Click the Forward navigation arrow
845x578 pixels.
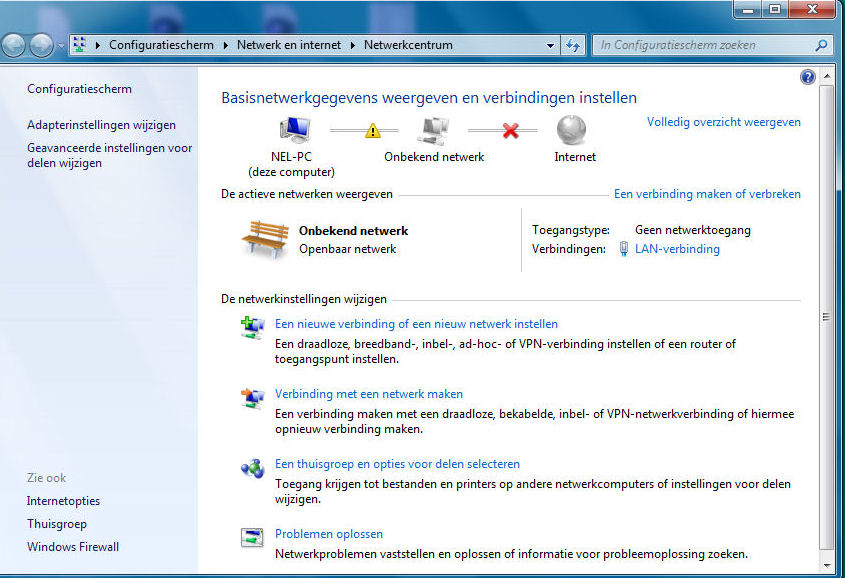tap(41, 45)
